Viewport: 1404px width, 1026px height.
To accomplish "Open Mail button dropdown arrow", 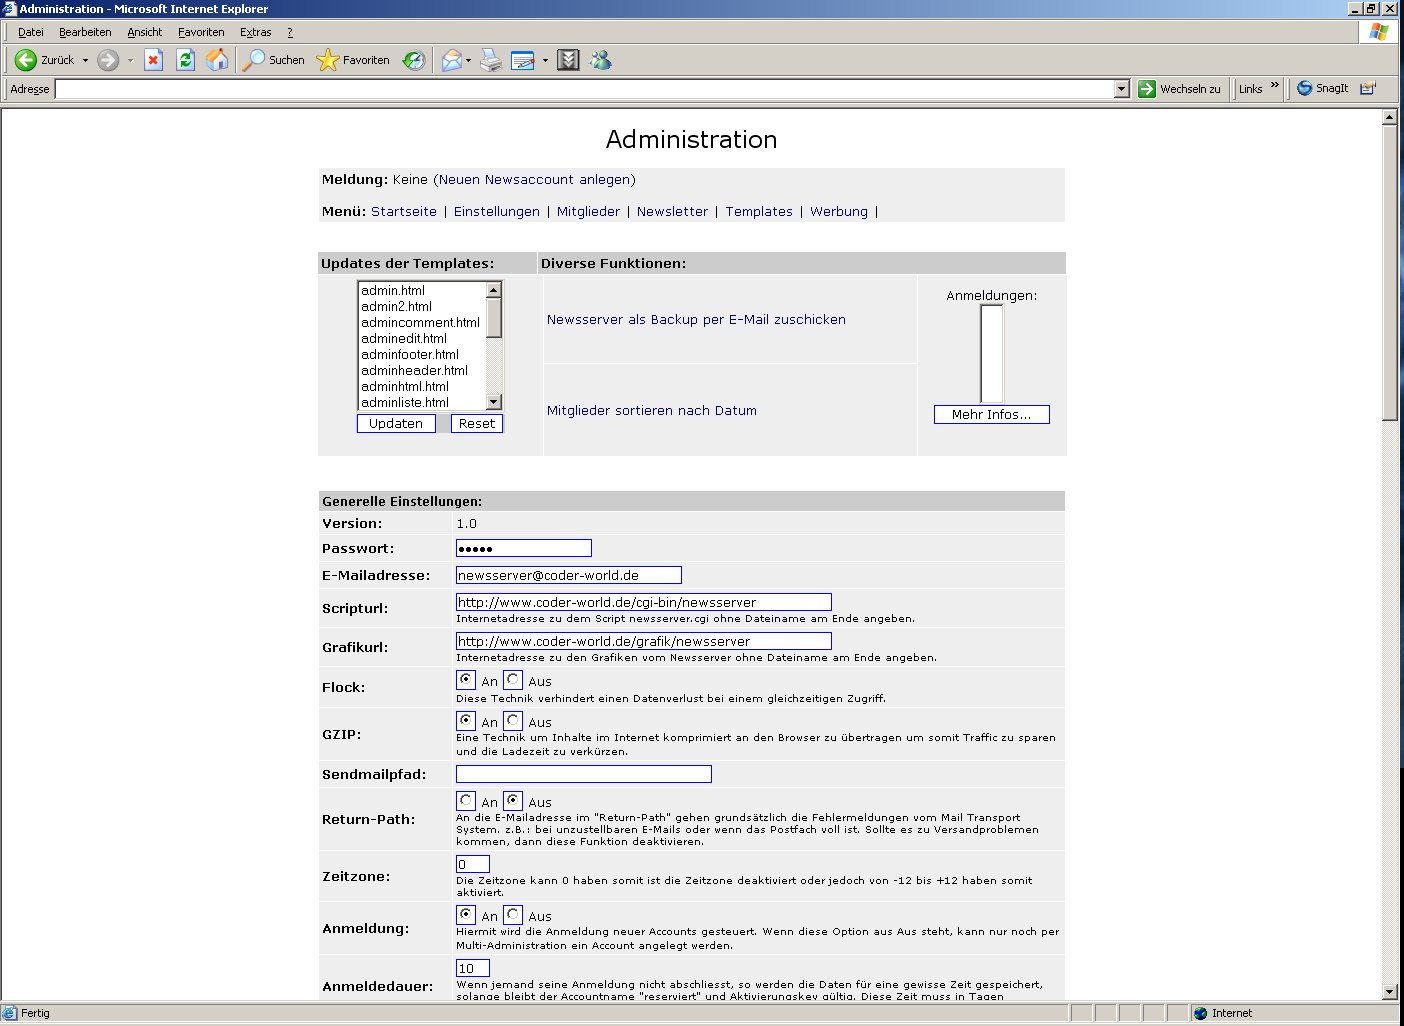I will 468,60.
